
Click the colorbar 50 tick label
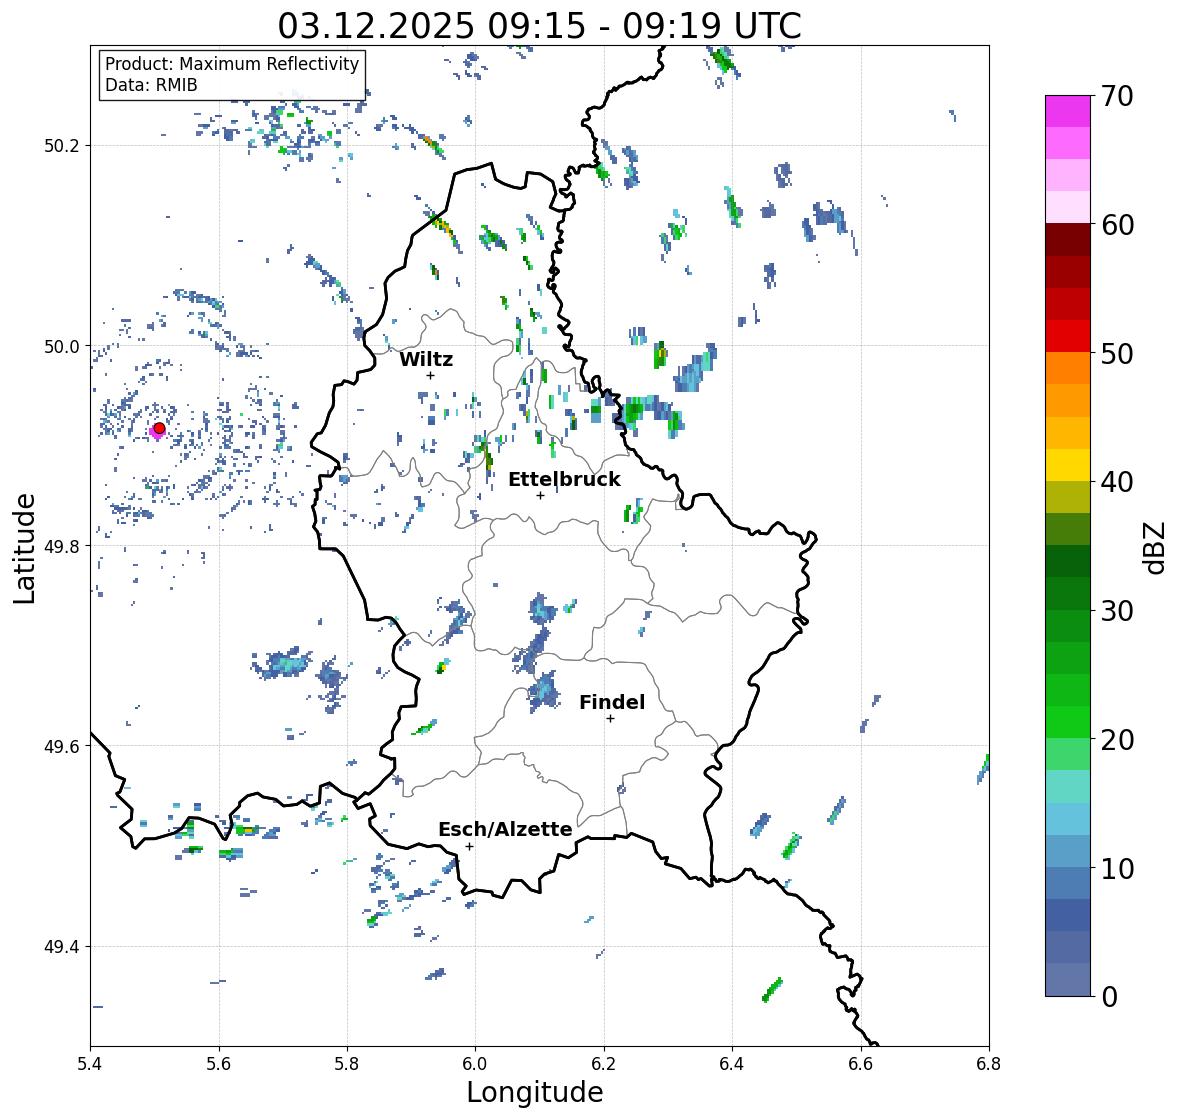click(1117, 353)
